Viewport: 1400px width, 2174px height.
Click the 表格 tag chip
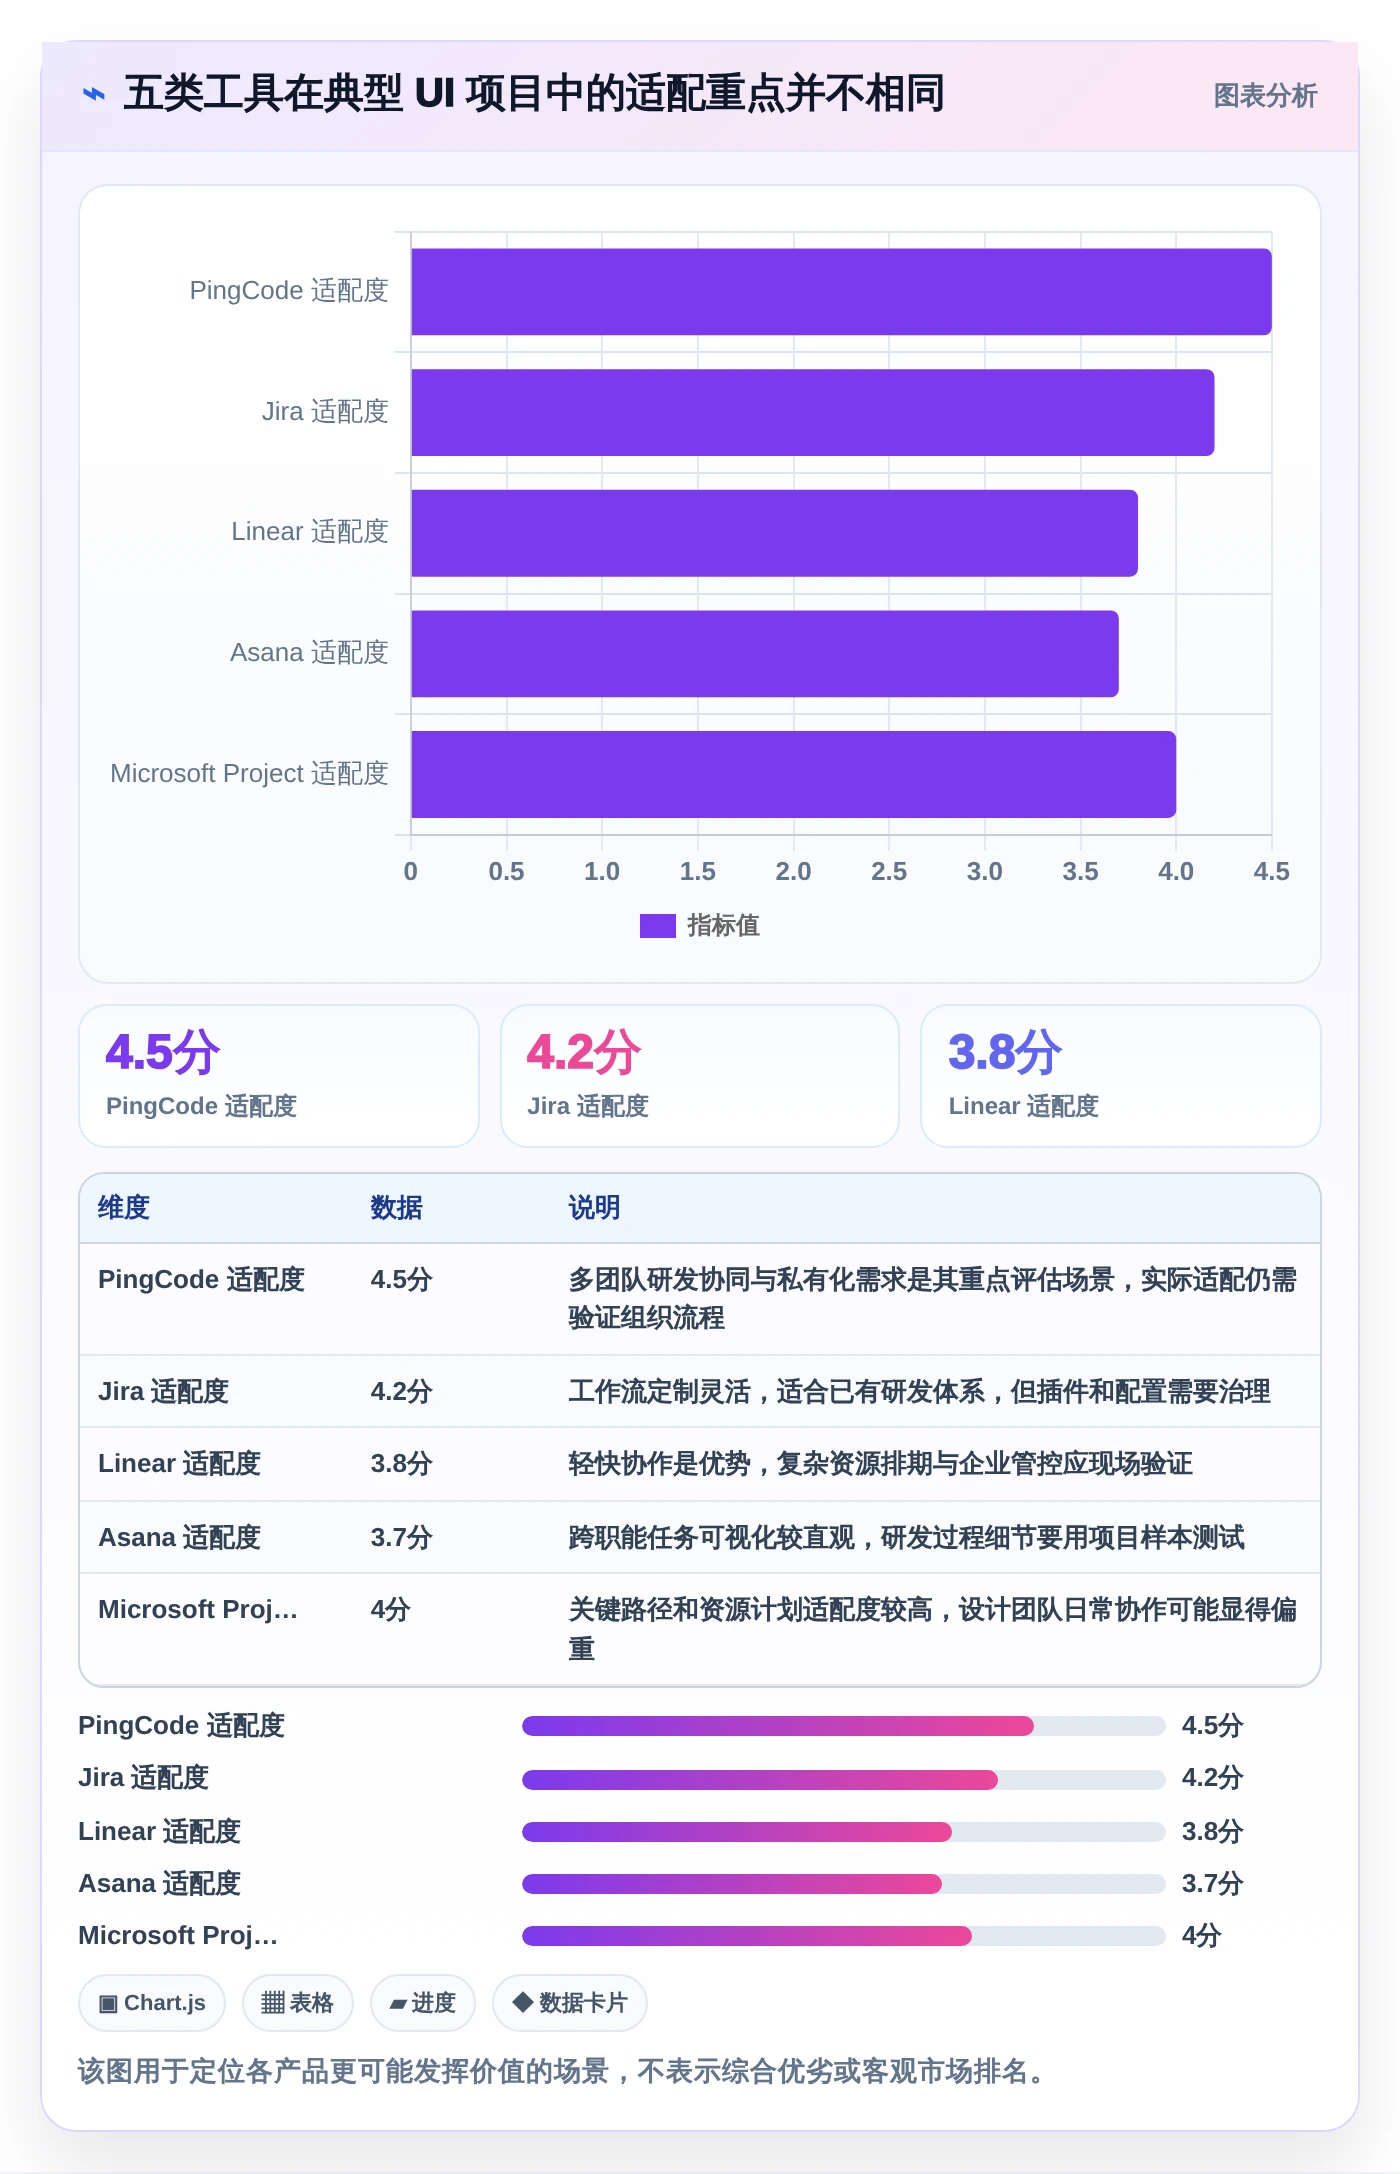(298, 2003)
